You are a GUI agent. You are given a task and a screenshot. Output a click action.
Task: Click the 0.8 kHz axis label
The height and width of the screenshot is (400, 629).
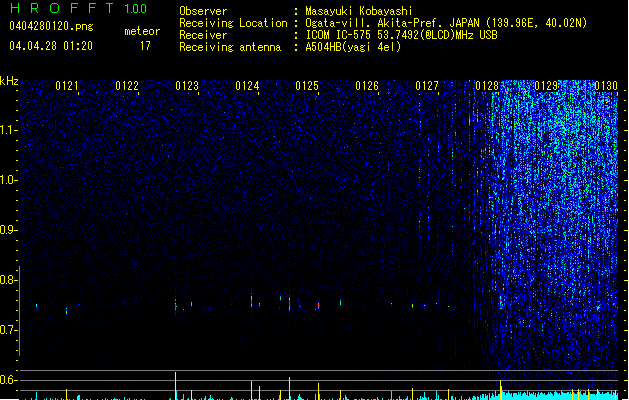(x=8, y=280)
